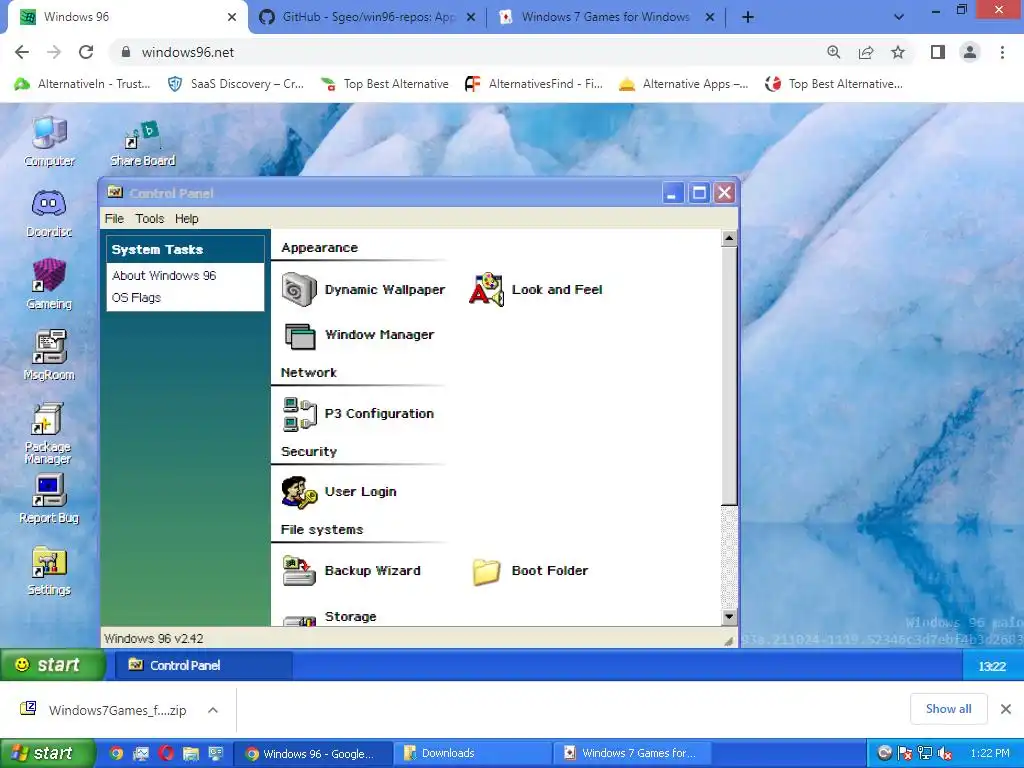Image resolution: width=1024 pixels, height=768 pixels.
Task: Open the Chrome profile avatar menu
Action: tap(970, 52)
